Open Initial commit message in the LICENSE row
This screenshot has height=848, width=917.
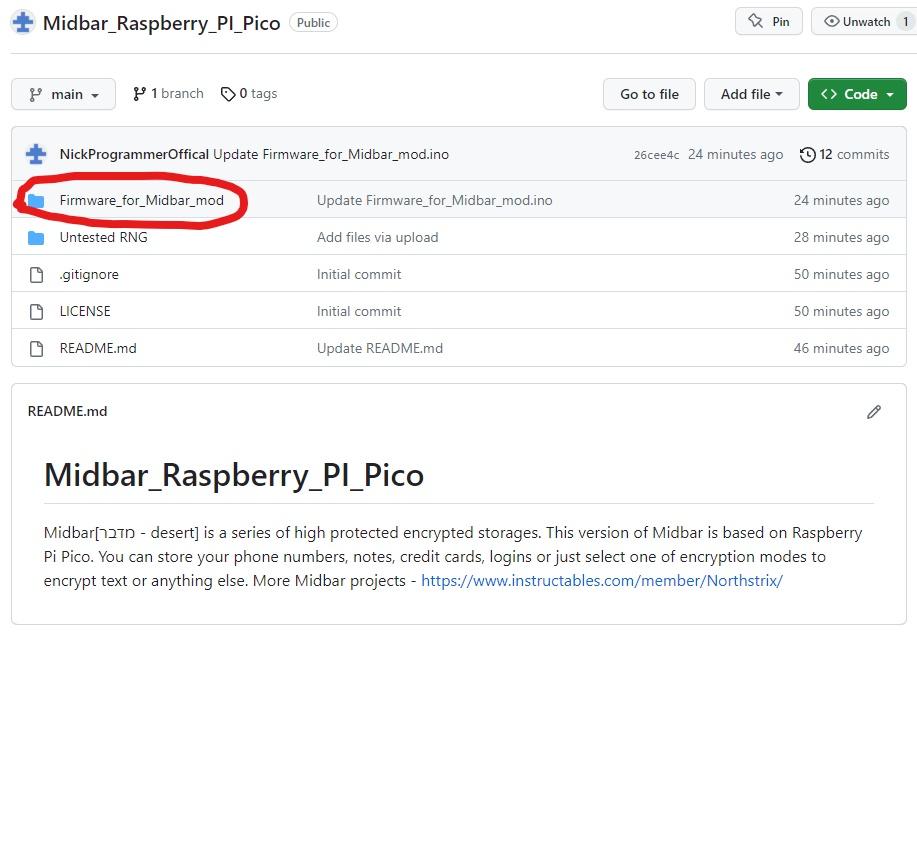359,311
